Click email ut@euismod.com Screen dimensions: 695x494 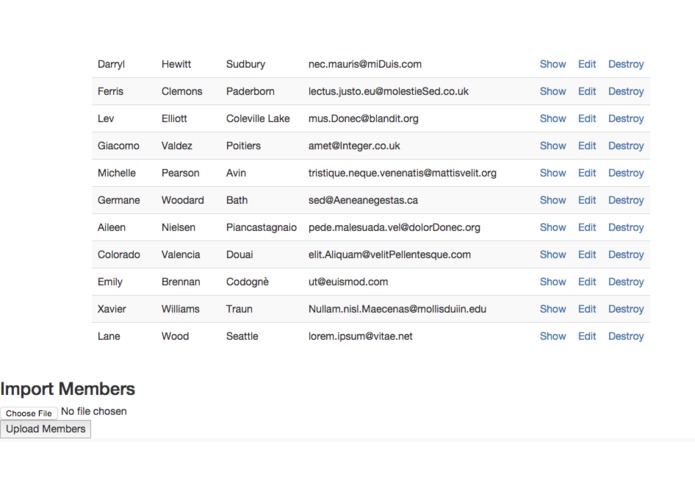(348, 282)
